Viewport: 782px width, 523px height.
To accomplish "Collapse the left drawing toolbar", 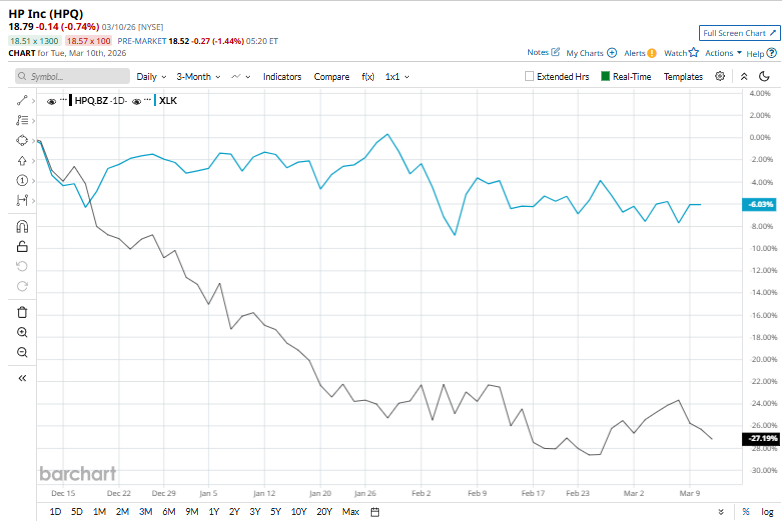I will 22,378.
